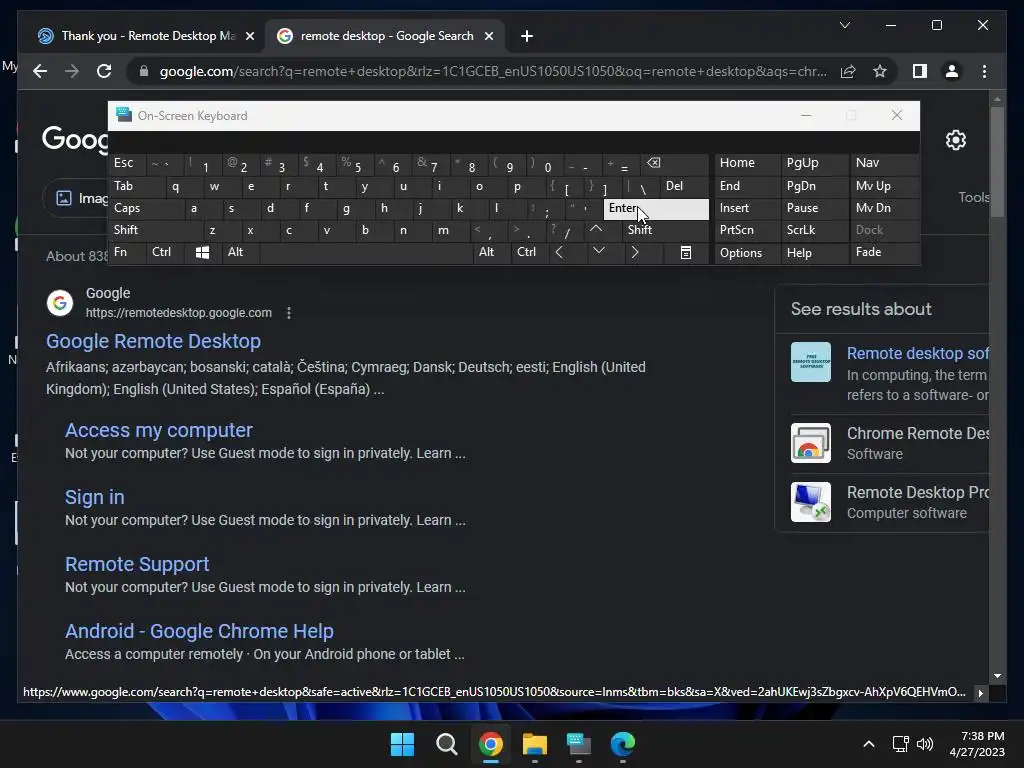Click Del key on On-Screen Keyboard
This screenshot has height=768, width=1024.
[684, 186]
